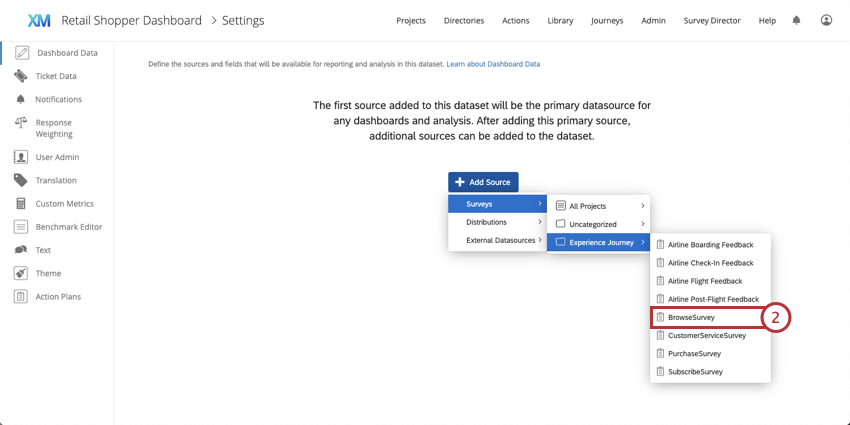Open the Translation settings label
Viewport: 850px width, 425px height.
point(56,181)
